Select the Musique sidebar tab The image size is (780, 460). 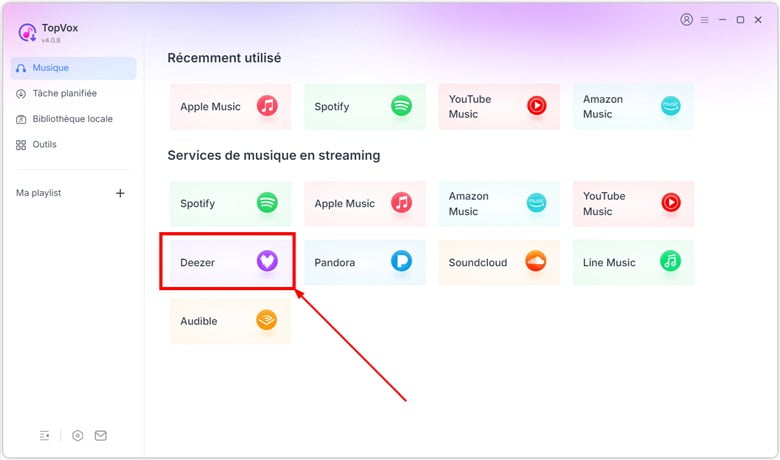pos(73,68)
